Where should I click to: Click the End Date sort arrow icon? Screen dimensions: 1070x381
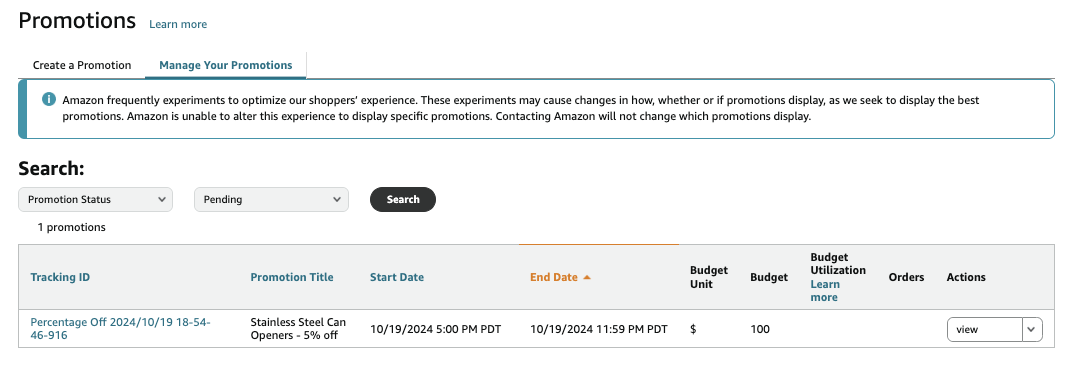(587, 277)
